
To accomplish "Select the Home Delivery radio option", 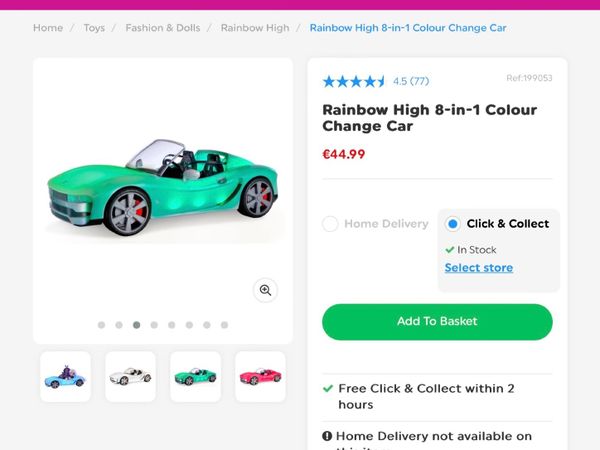I will pos(330,224).
